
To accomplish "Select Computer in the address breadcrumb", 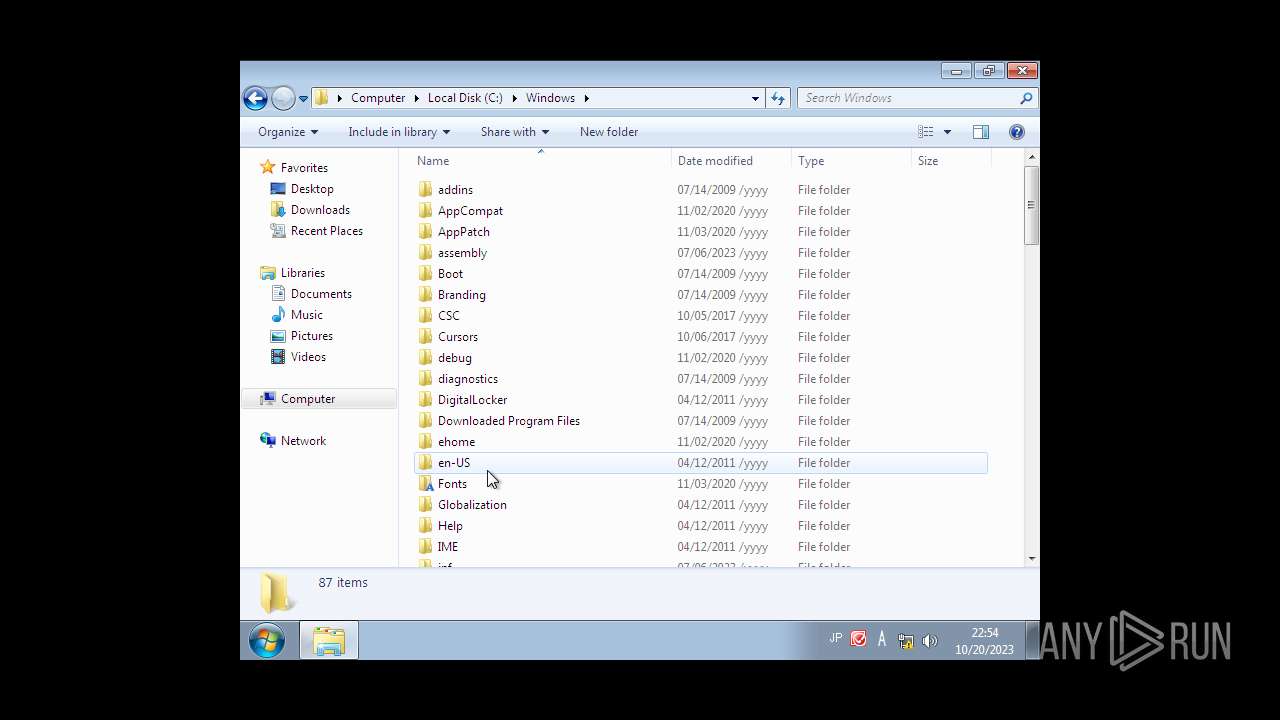I will pyautogui.click(x=378, y=98).
